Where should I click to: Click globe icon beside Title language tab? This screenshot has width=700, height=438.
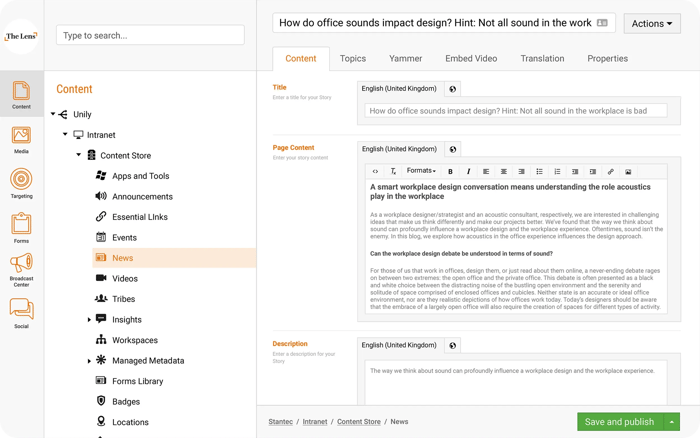[x=452, y=89]
